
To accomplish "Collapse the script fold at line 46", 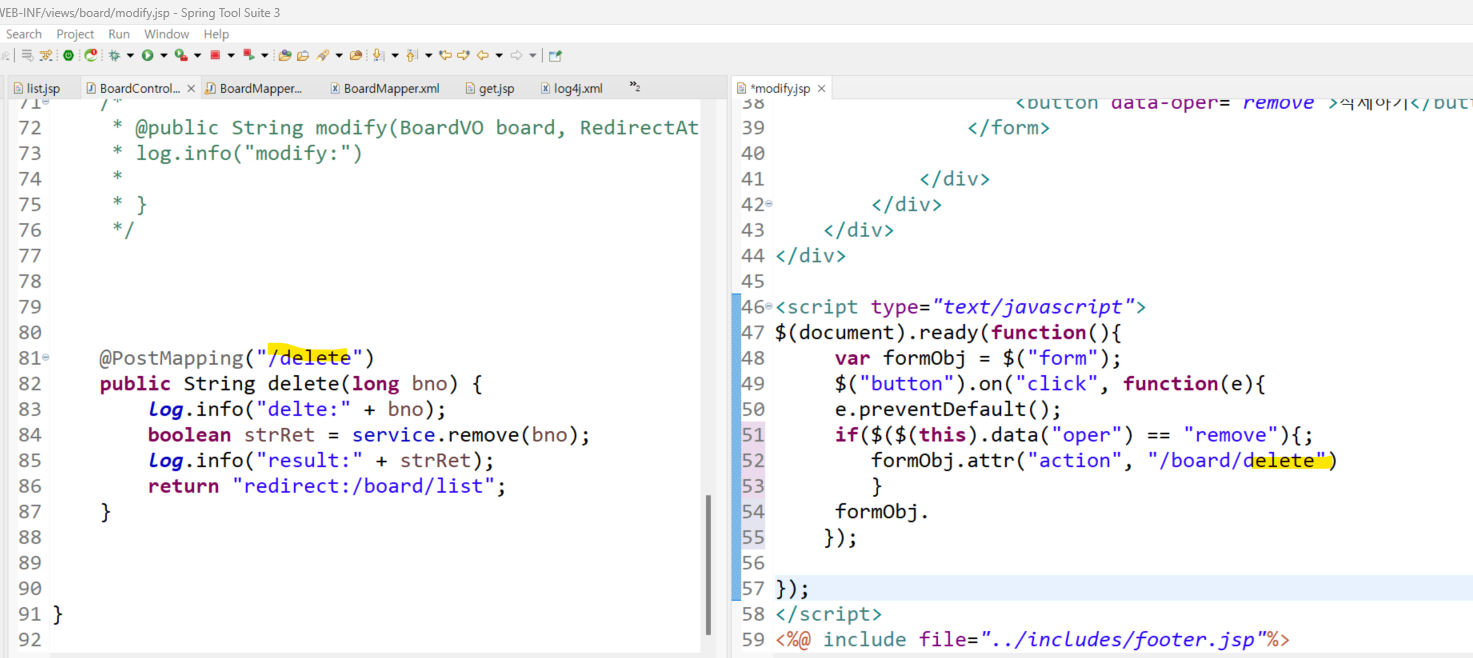I will coord(769,307).
